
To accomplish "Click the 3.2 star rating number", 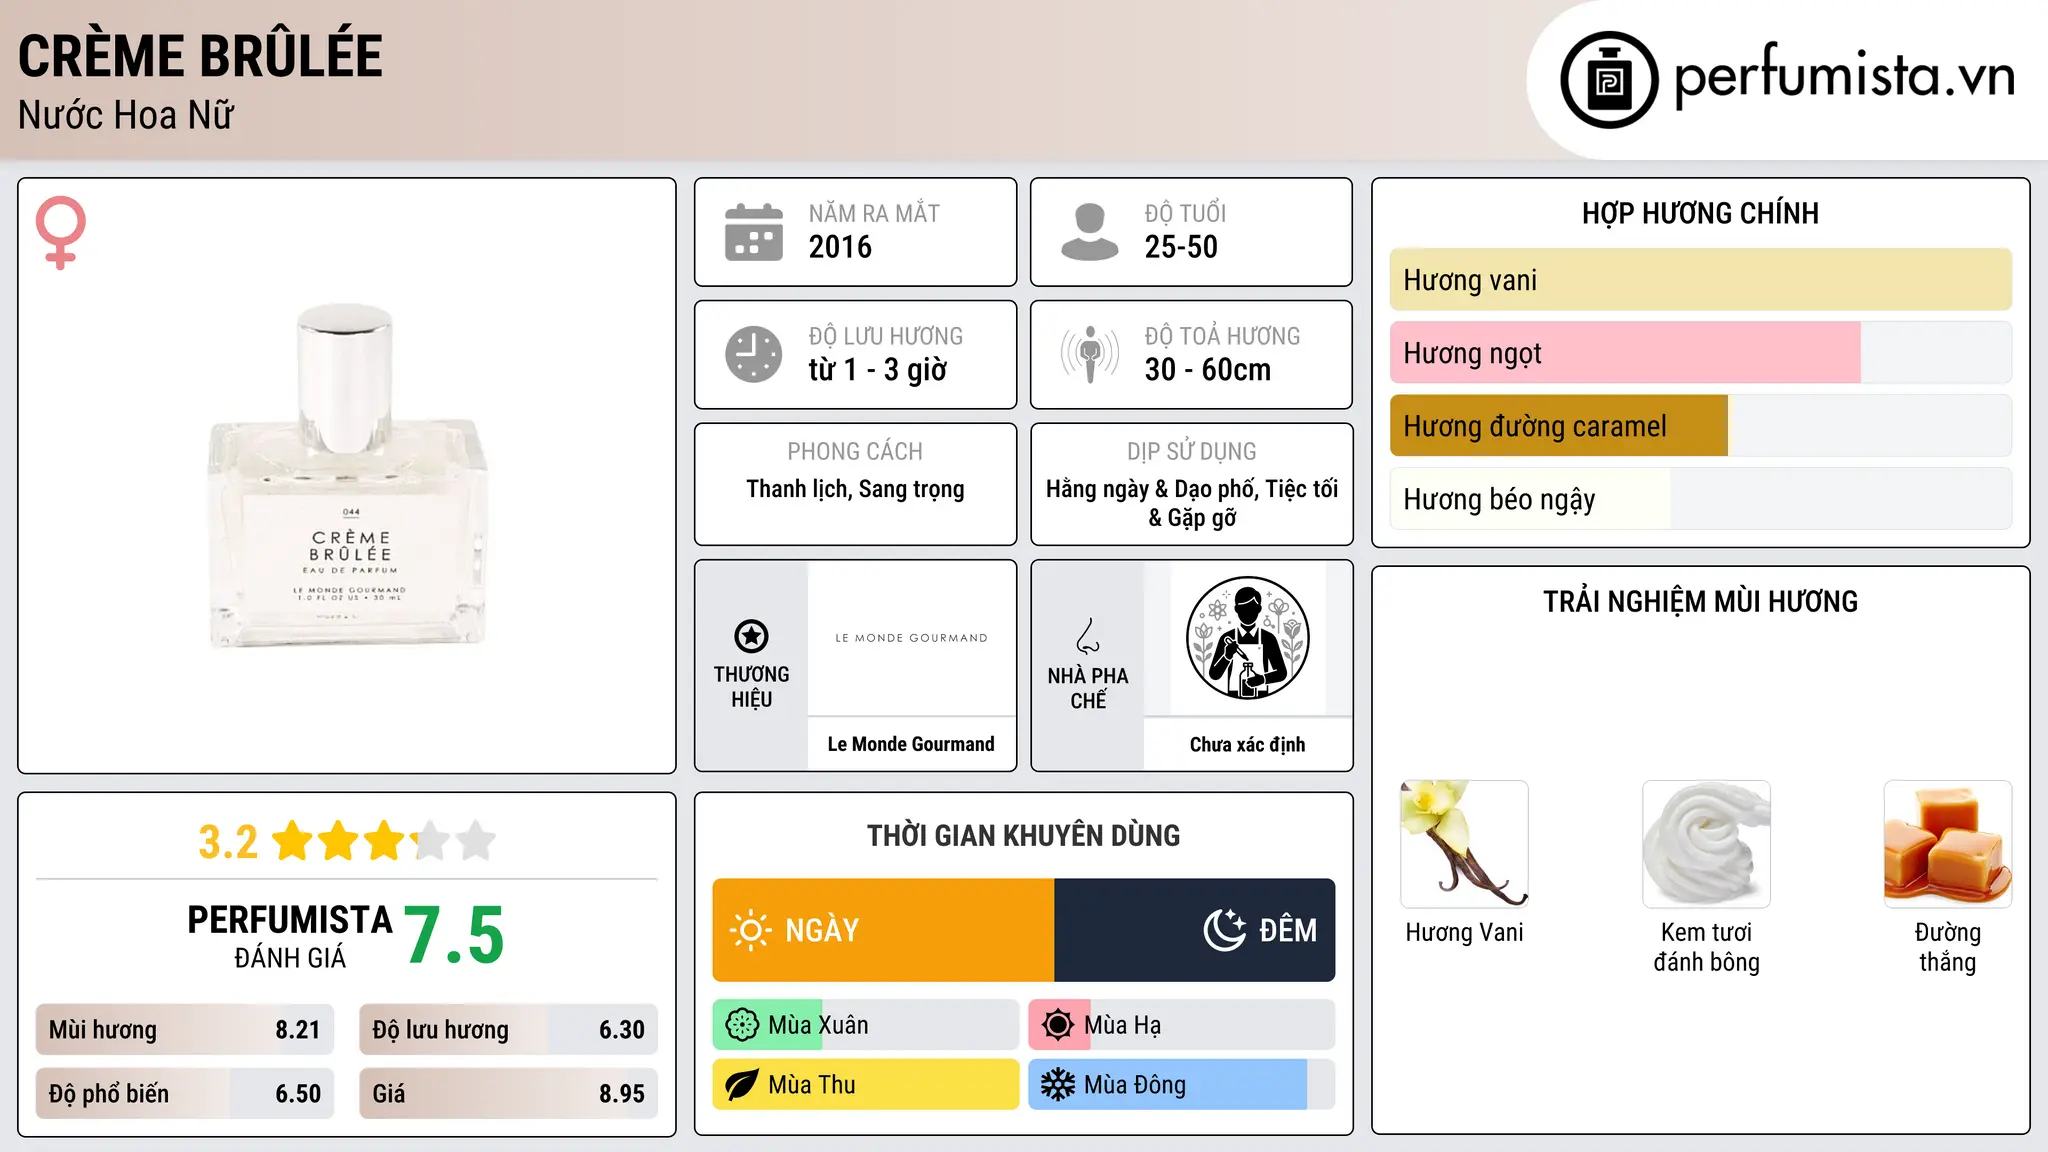I will 228,842.
